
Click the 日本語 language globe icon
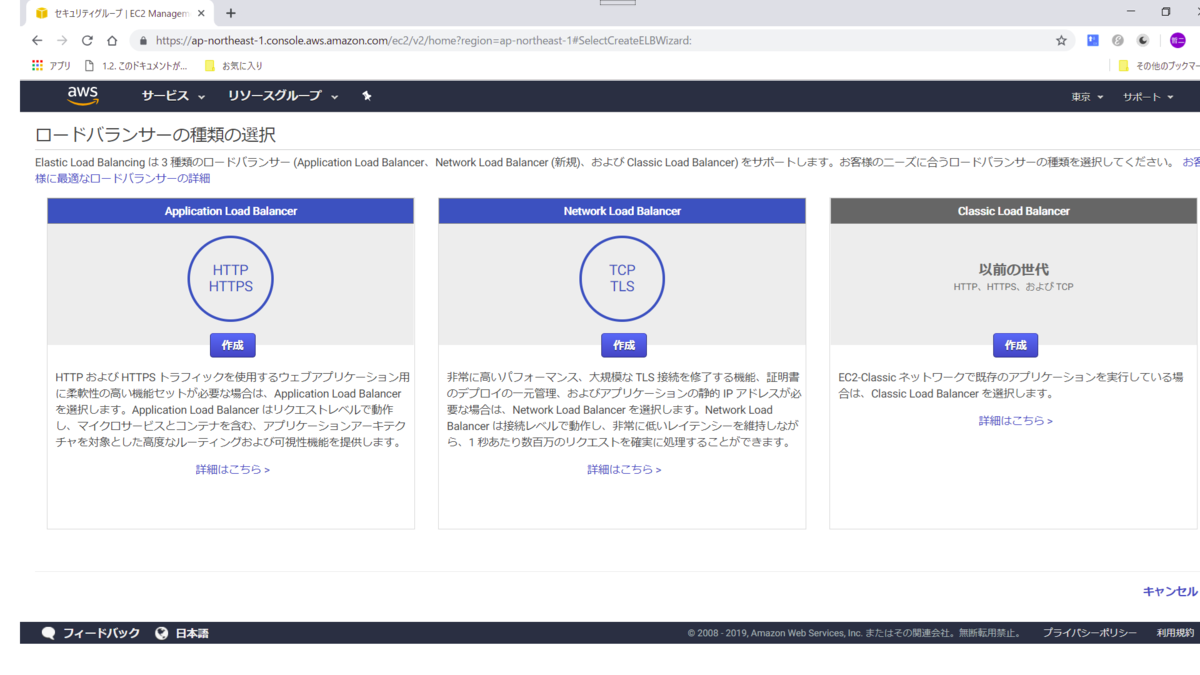pos(161,632)
